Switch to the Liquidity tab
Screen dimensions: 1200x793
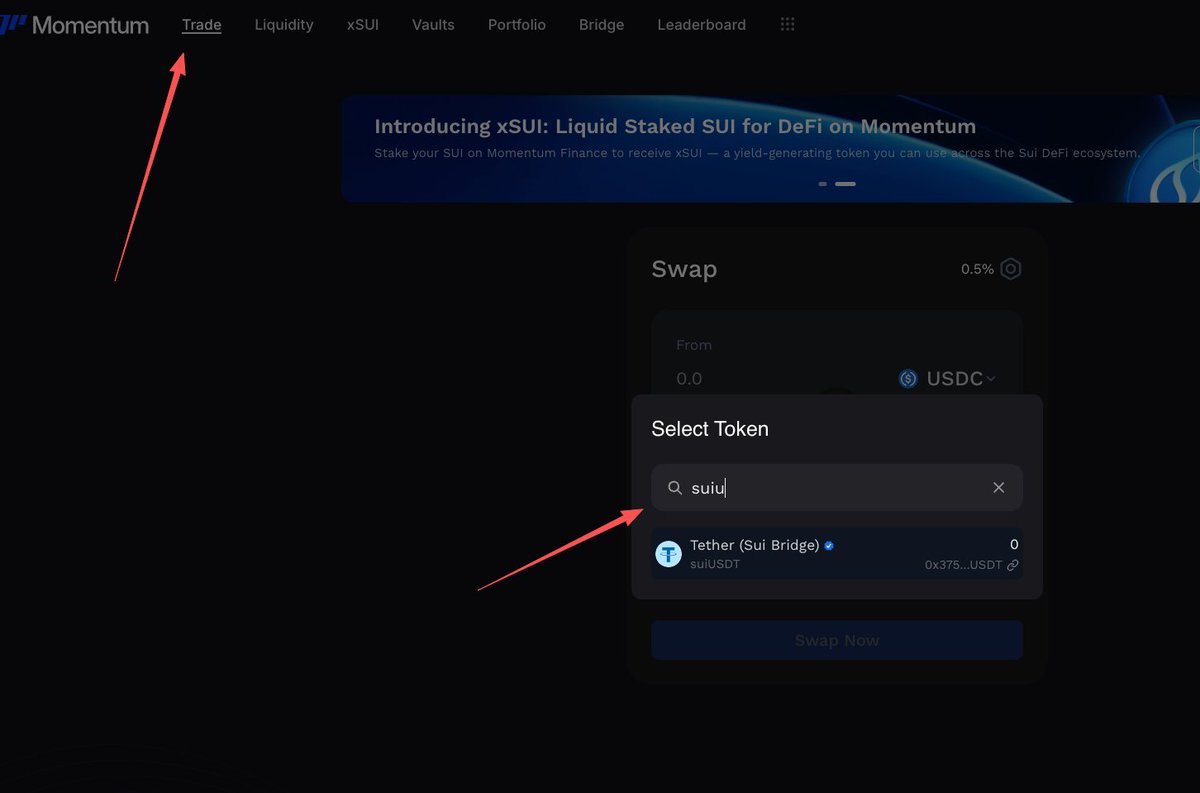[x=284, y=25]
